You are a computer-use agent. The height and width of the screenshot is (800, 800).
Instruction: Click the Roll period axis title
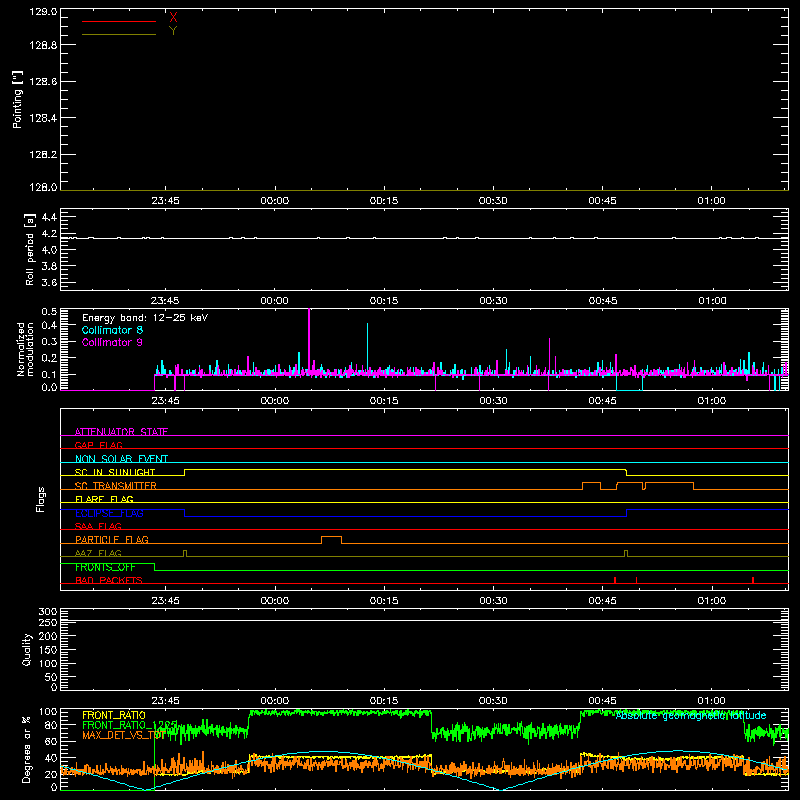pos(30,249)
